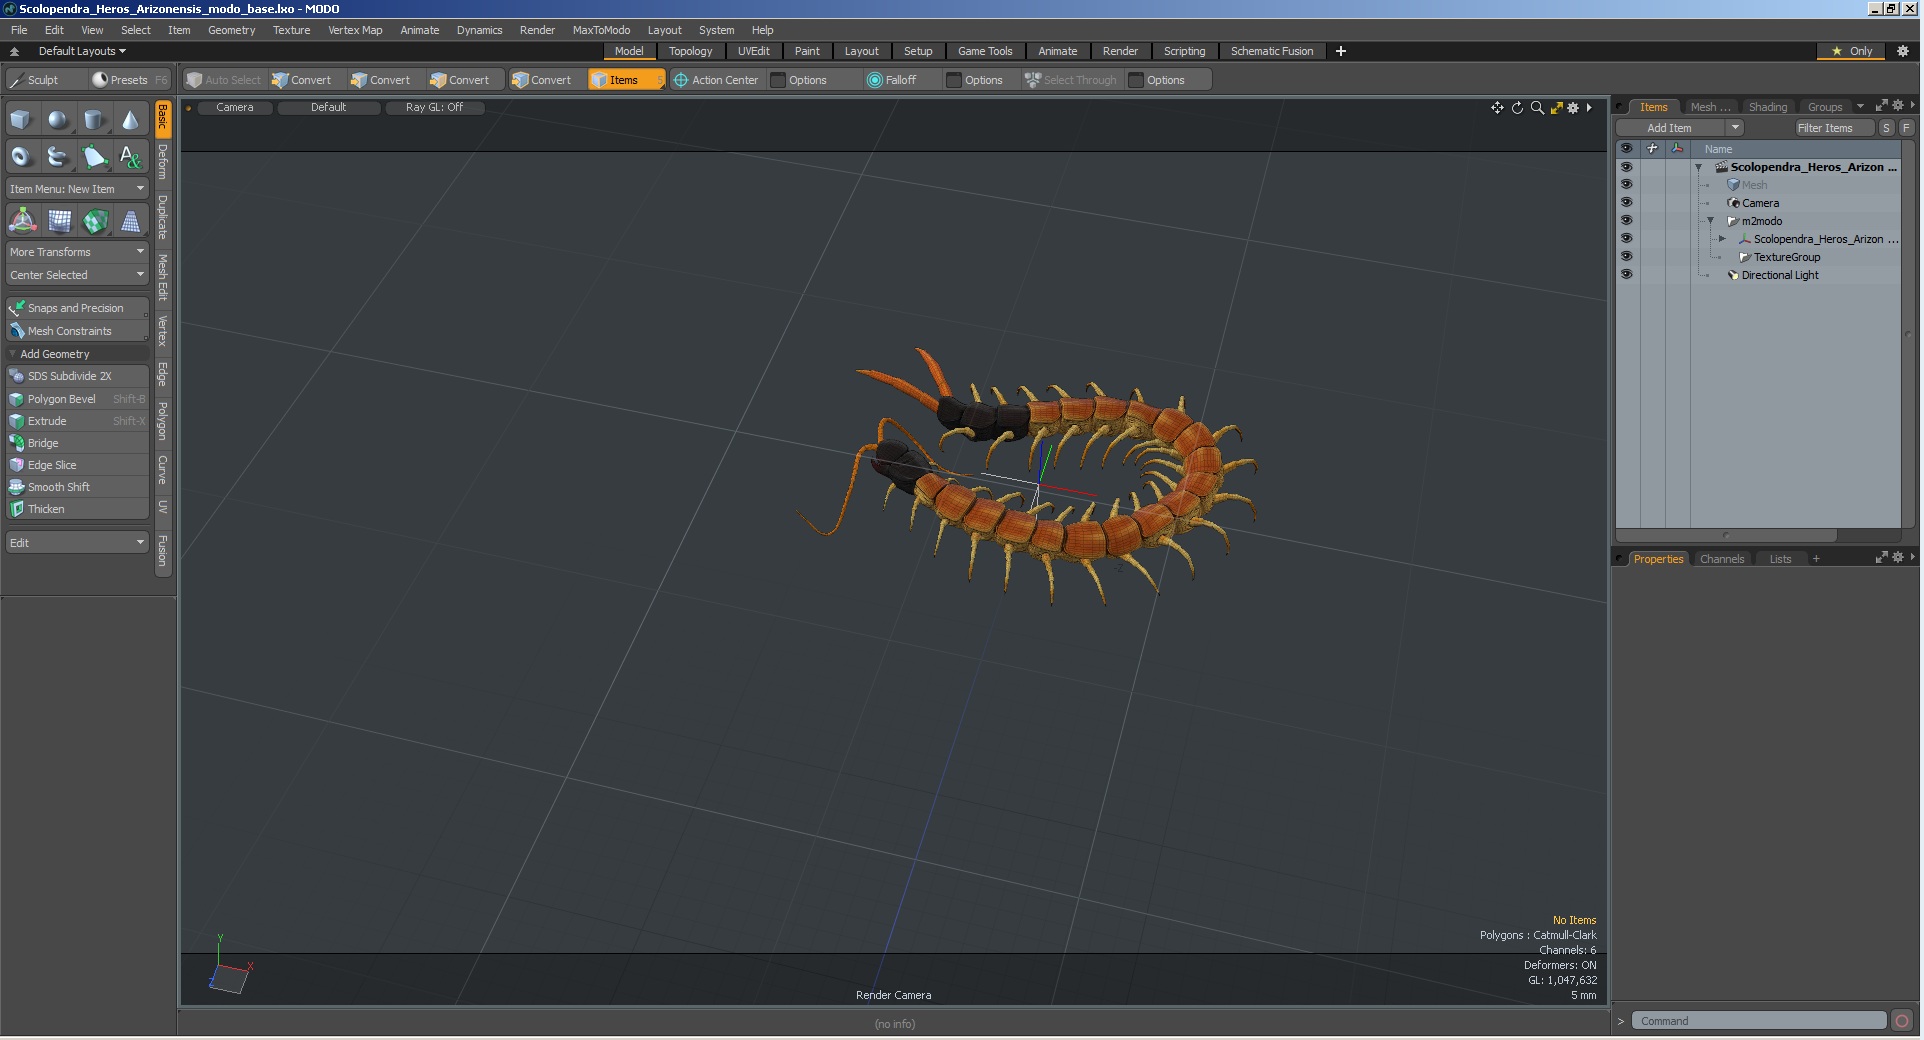
Task: Click Snaps and Precision button
Action: click(x=77, y=308)
